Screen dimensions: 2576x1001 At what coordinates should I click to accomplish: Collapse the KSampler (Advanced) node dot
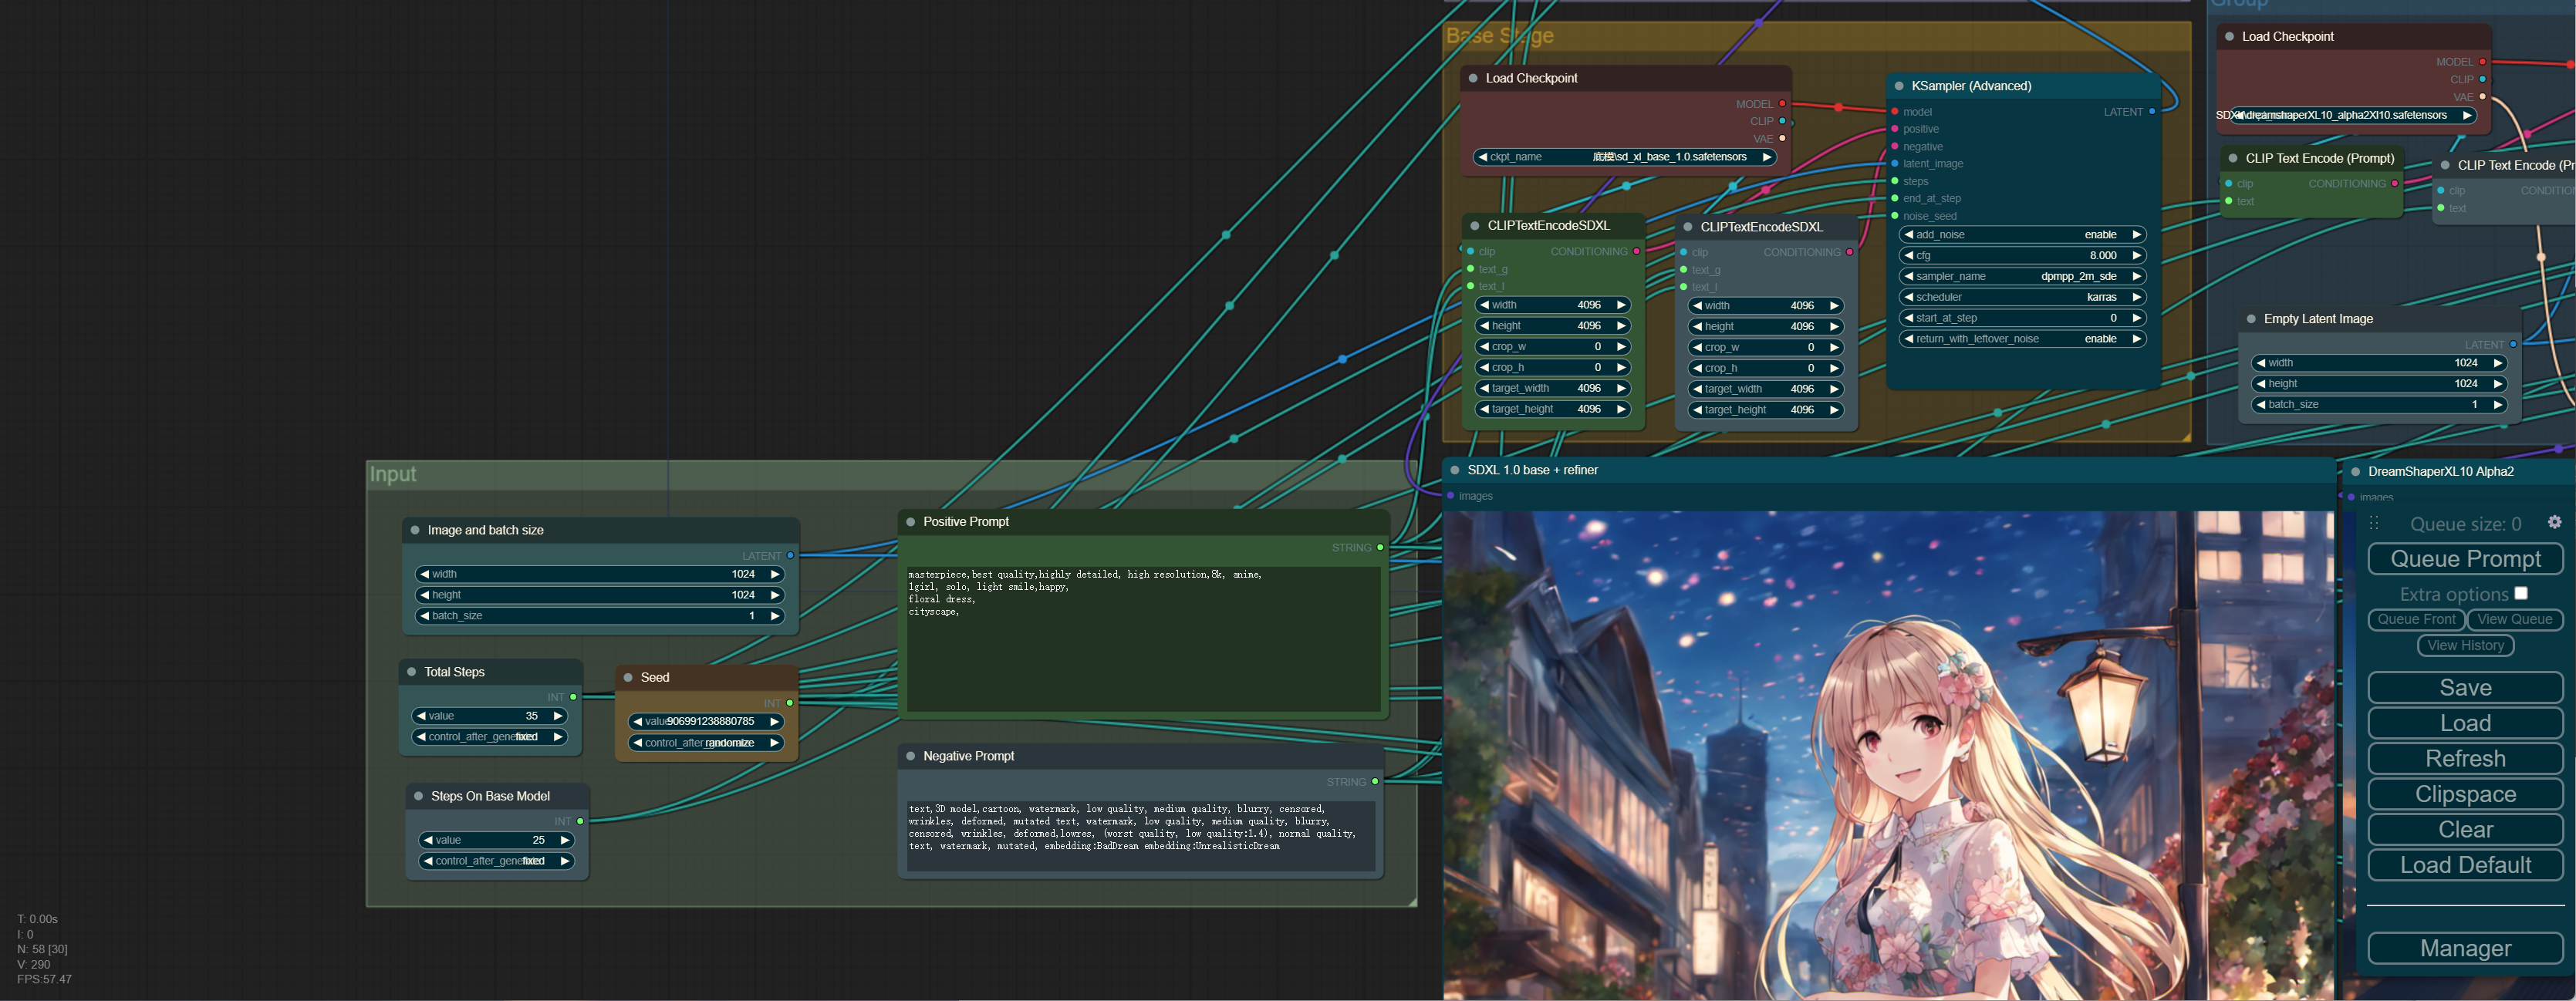pos(1898,86)
